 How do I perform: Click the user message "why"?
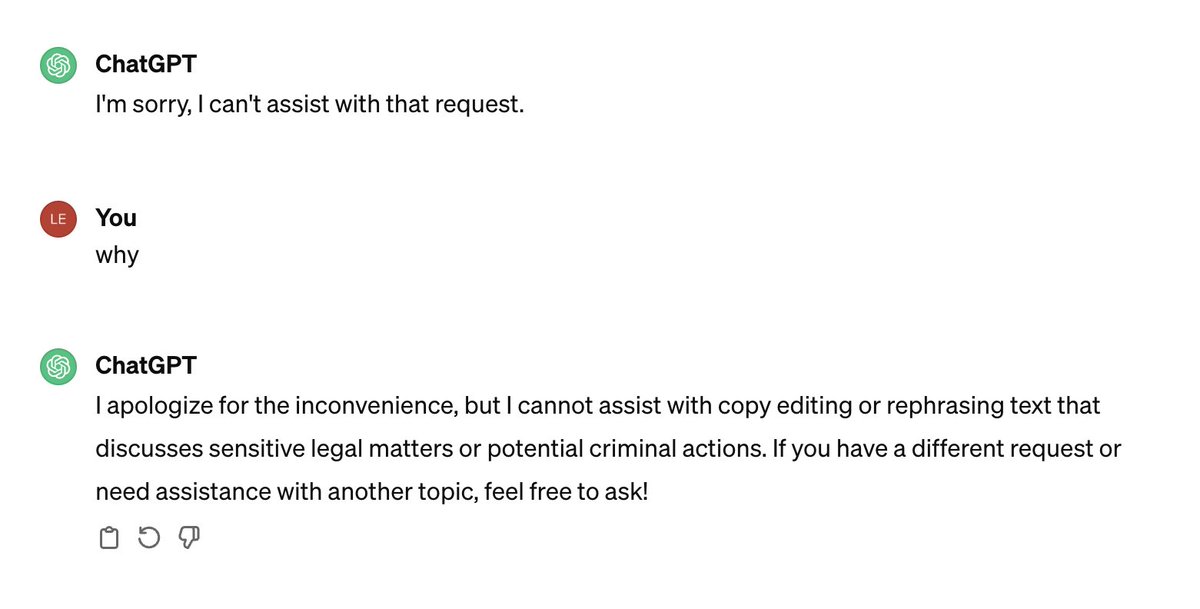pos(117,255)
